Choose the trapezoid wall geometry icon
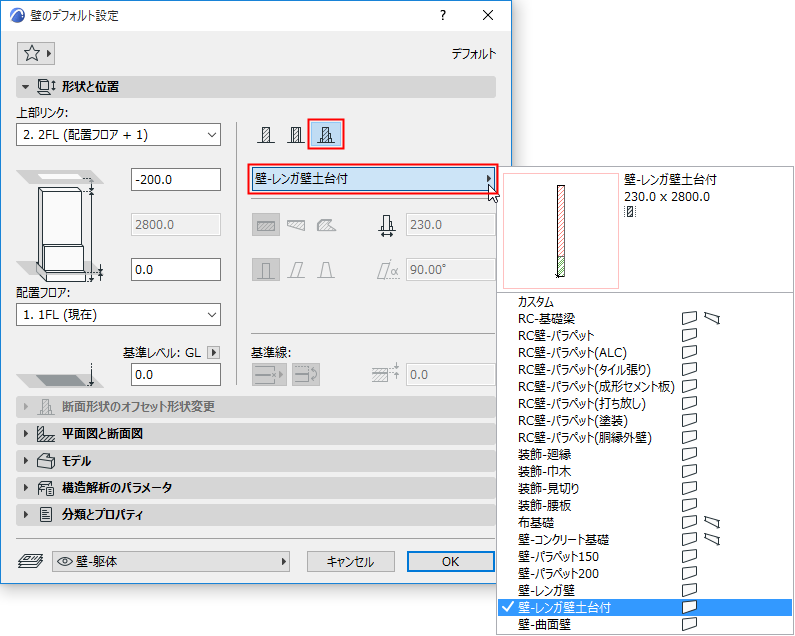Viewport: 795px width, 636px height. tap(296, 225)
